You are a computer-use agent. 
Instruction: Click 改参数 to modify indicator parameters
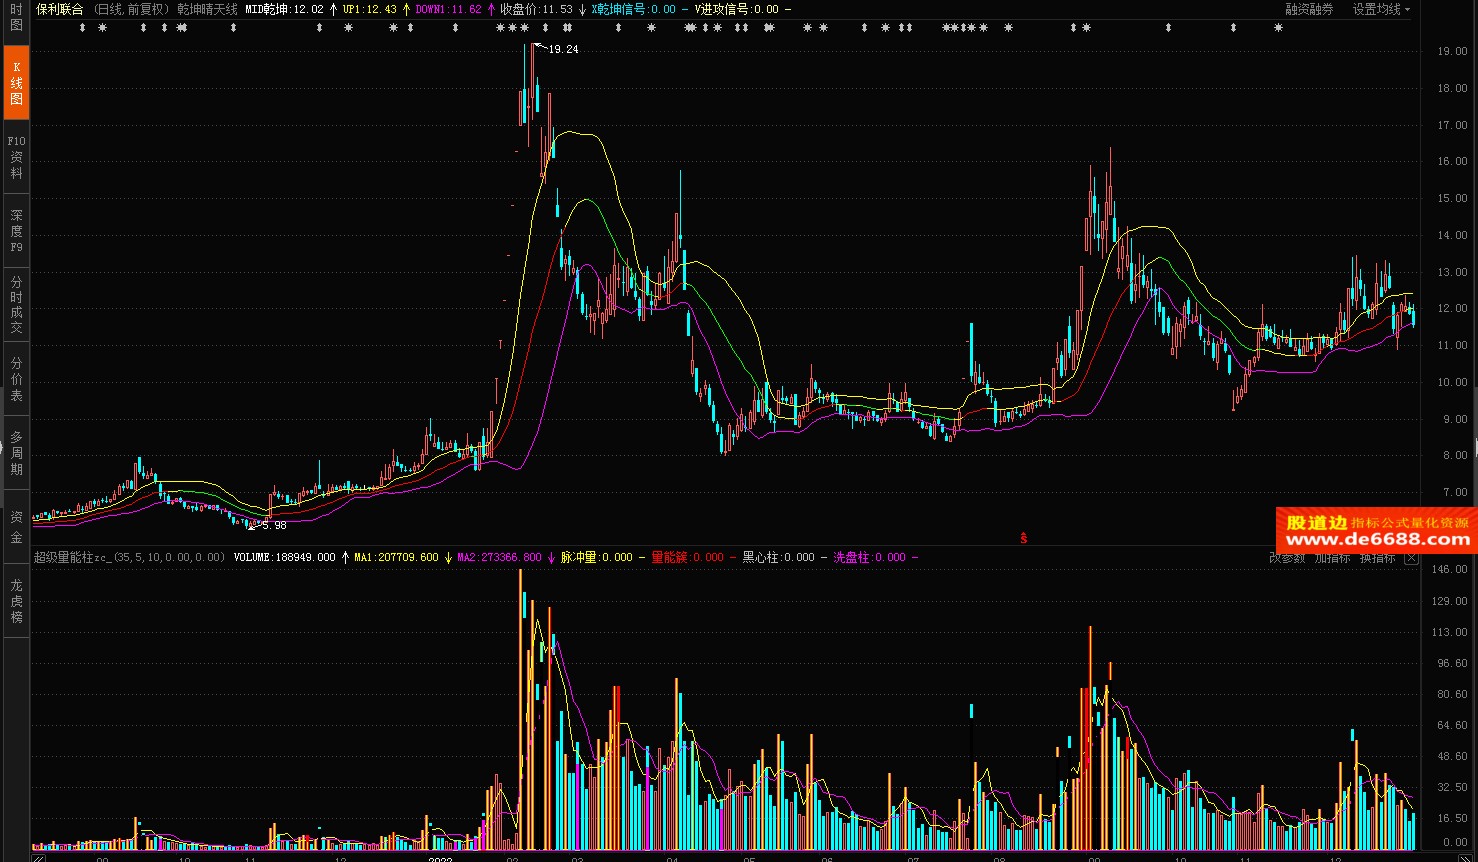(1287, 558)
